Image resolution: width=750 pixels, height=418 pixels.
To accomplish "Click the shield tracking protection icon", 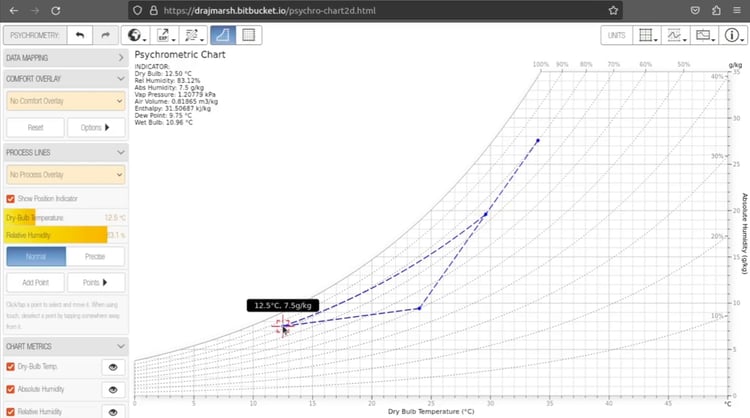I will tap(138, 11).
